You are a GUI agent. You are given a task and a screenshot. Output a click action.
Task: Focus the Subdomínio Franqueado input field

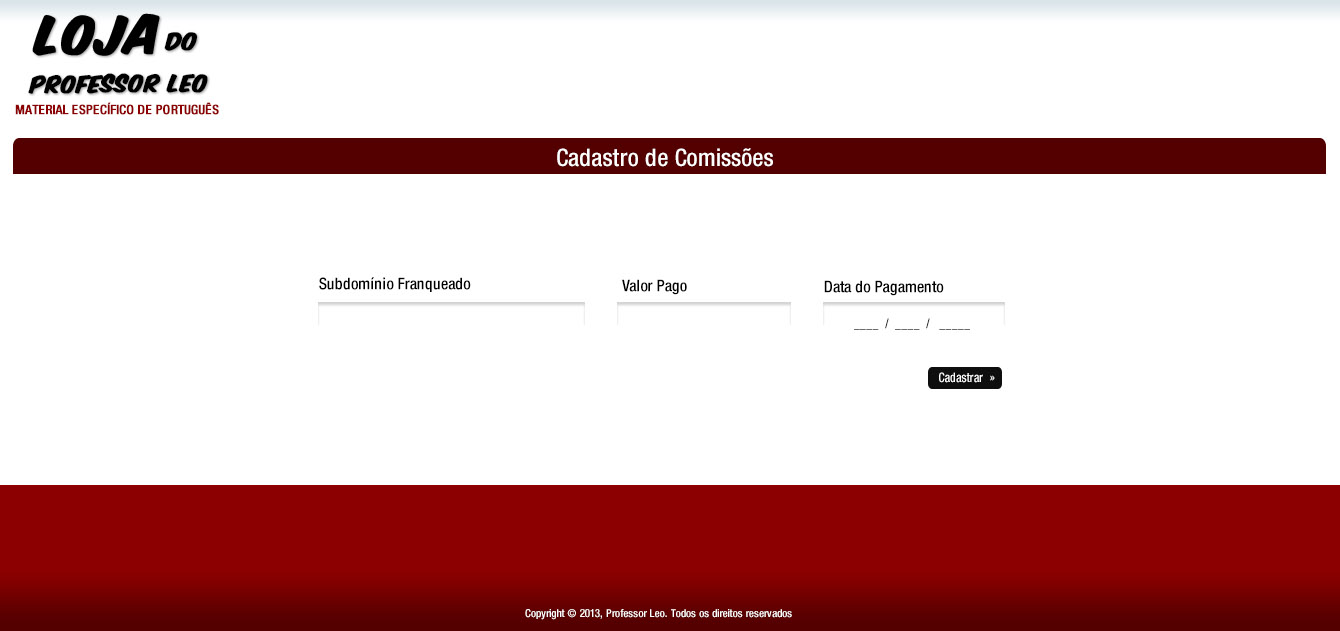click(451, 315)
